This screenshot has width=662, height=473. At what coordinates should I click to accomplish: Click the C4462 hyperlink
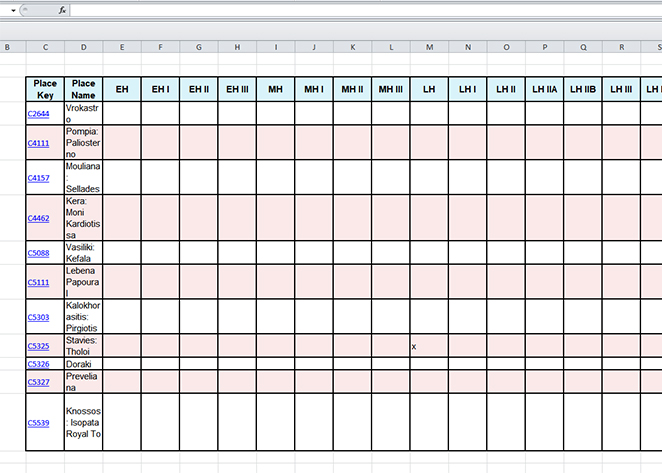coord(38,218)
